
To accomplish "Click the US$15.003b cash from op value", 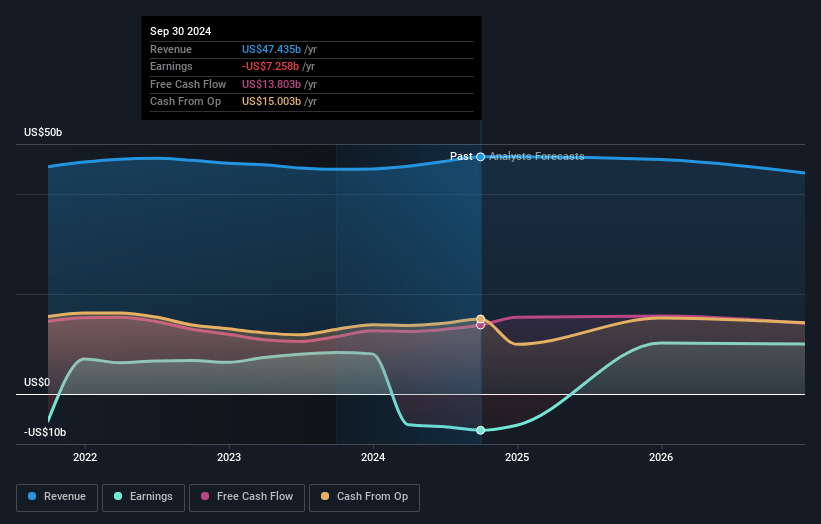I will 271,102.
